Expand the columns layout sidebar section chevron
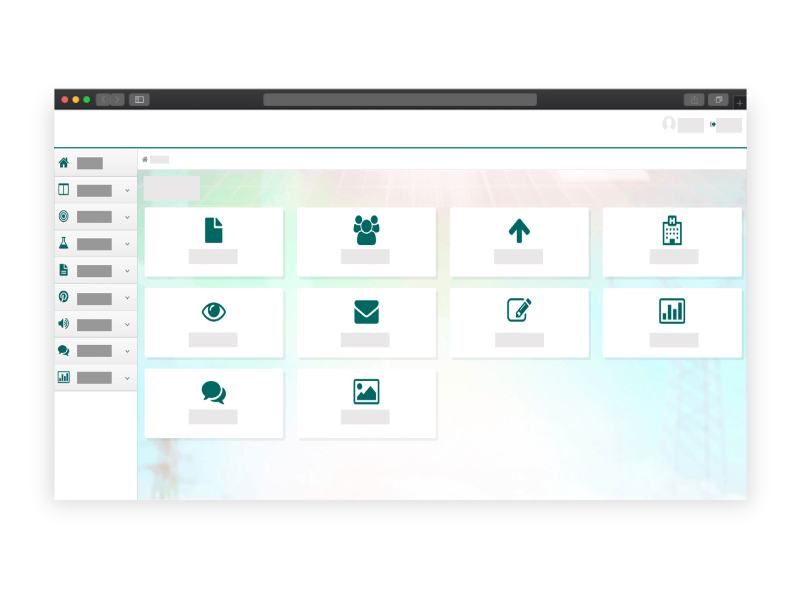 [127, 190]
